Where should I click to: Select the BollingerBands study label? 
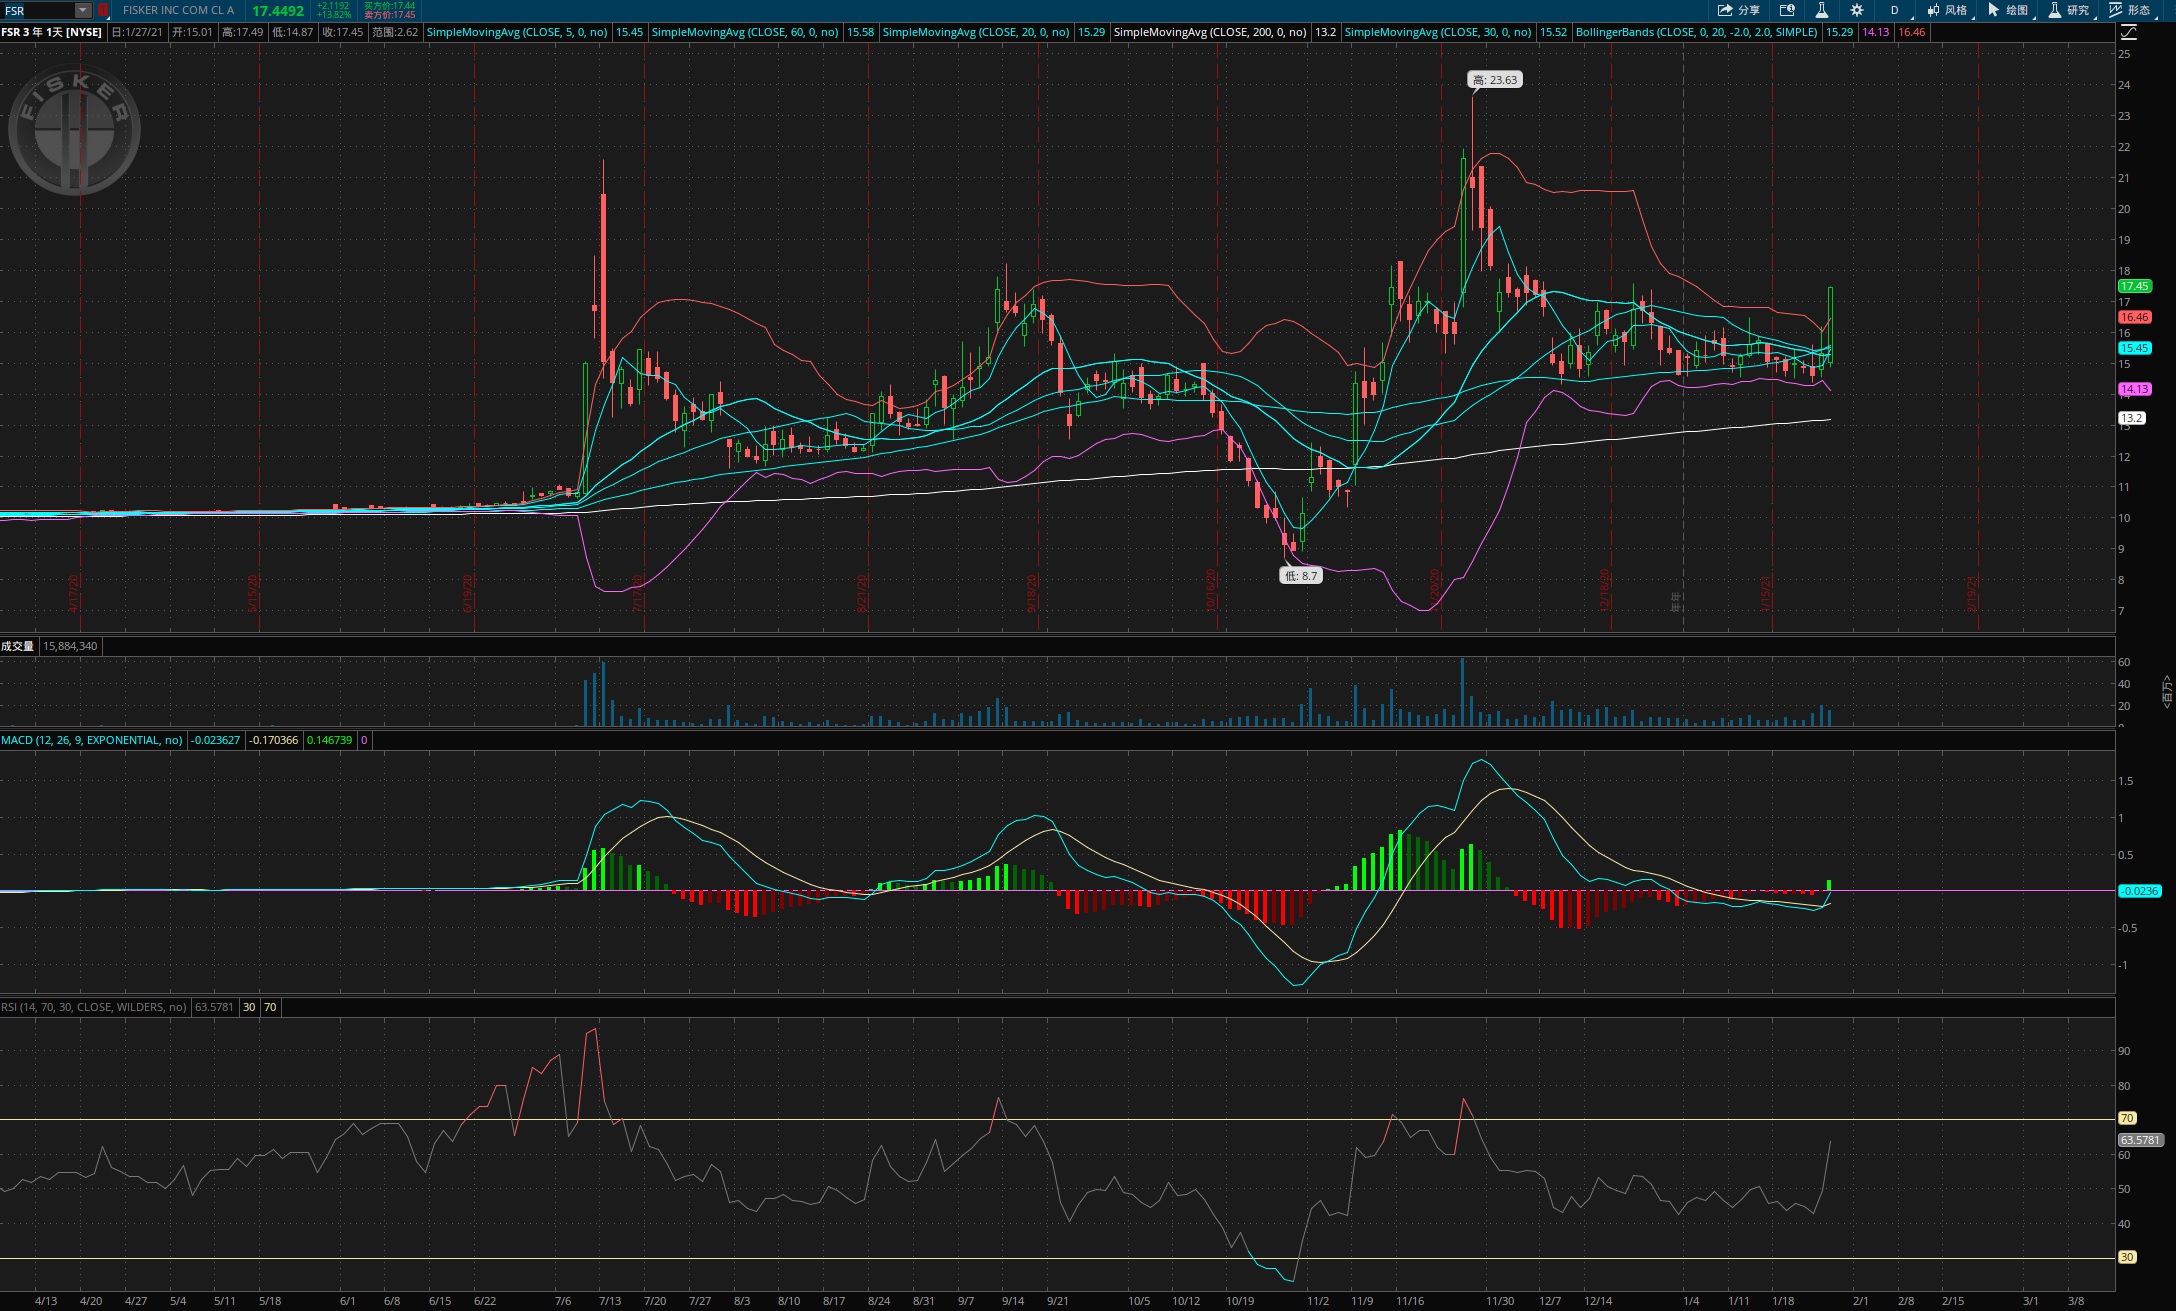[1697, 32]
